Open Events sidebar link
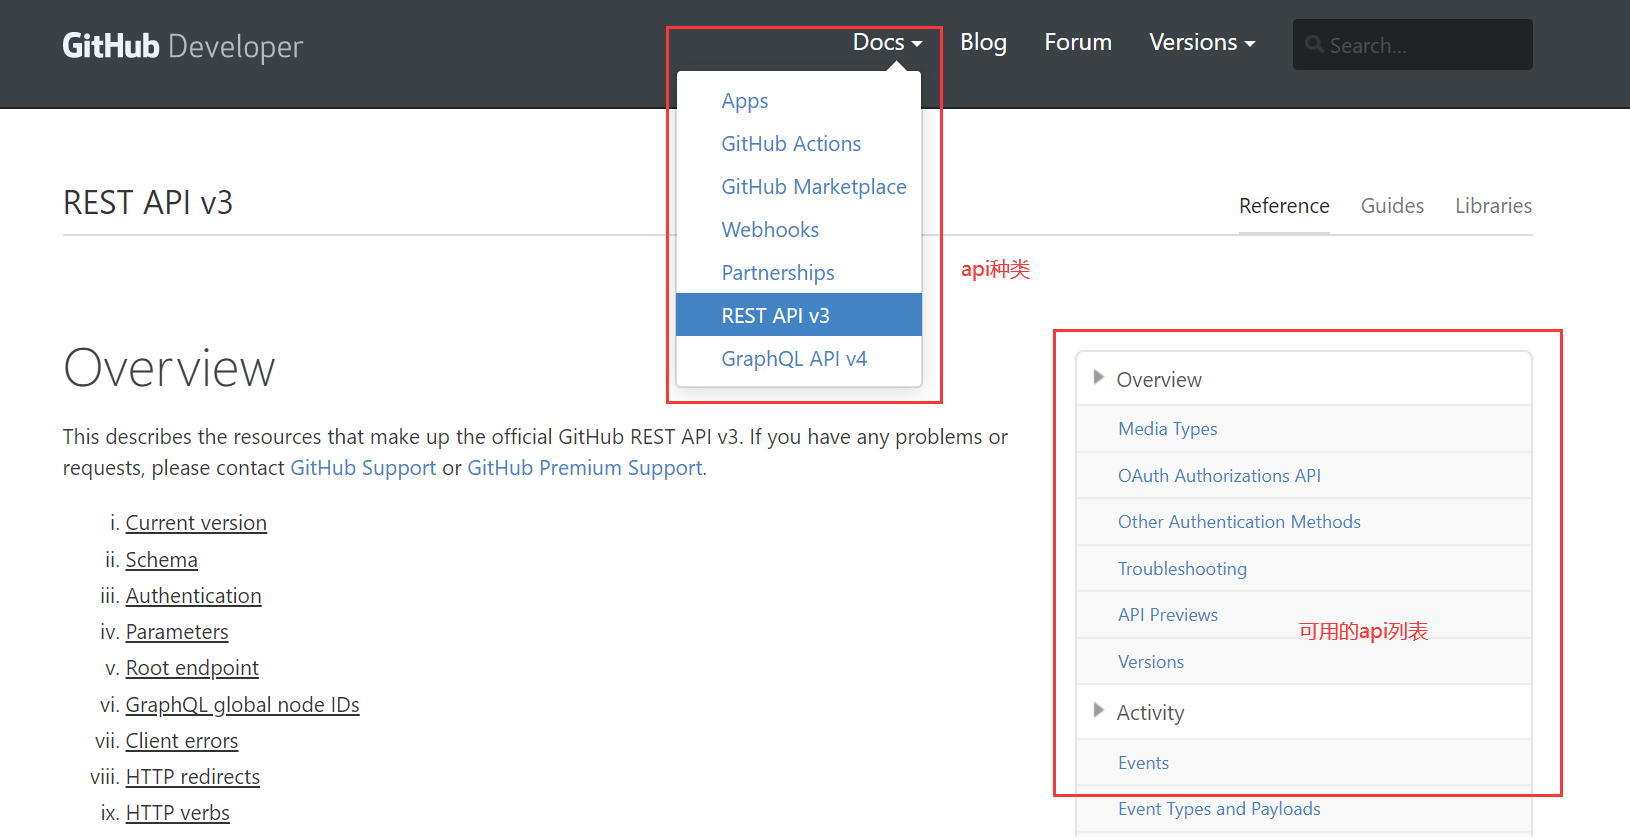This screenshot has height=837, width=1630. click(x=1143, y=763)
